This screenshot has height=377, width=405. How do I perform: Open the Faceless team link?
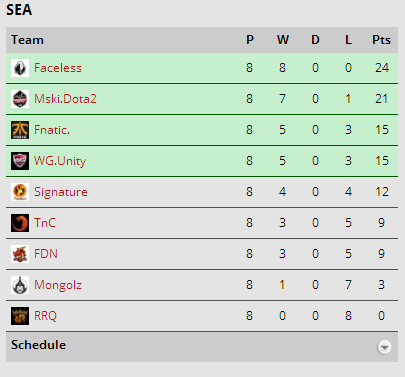point(58,68)
